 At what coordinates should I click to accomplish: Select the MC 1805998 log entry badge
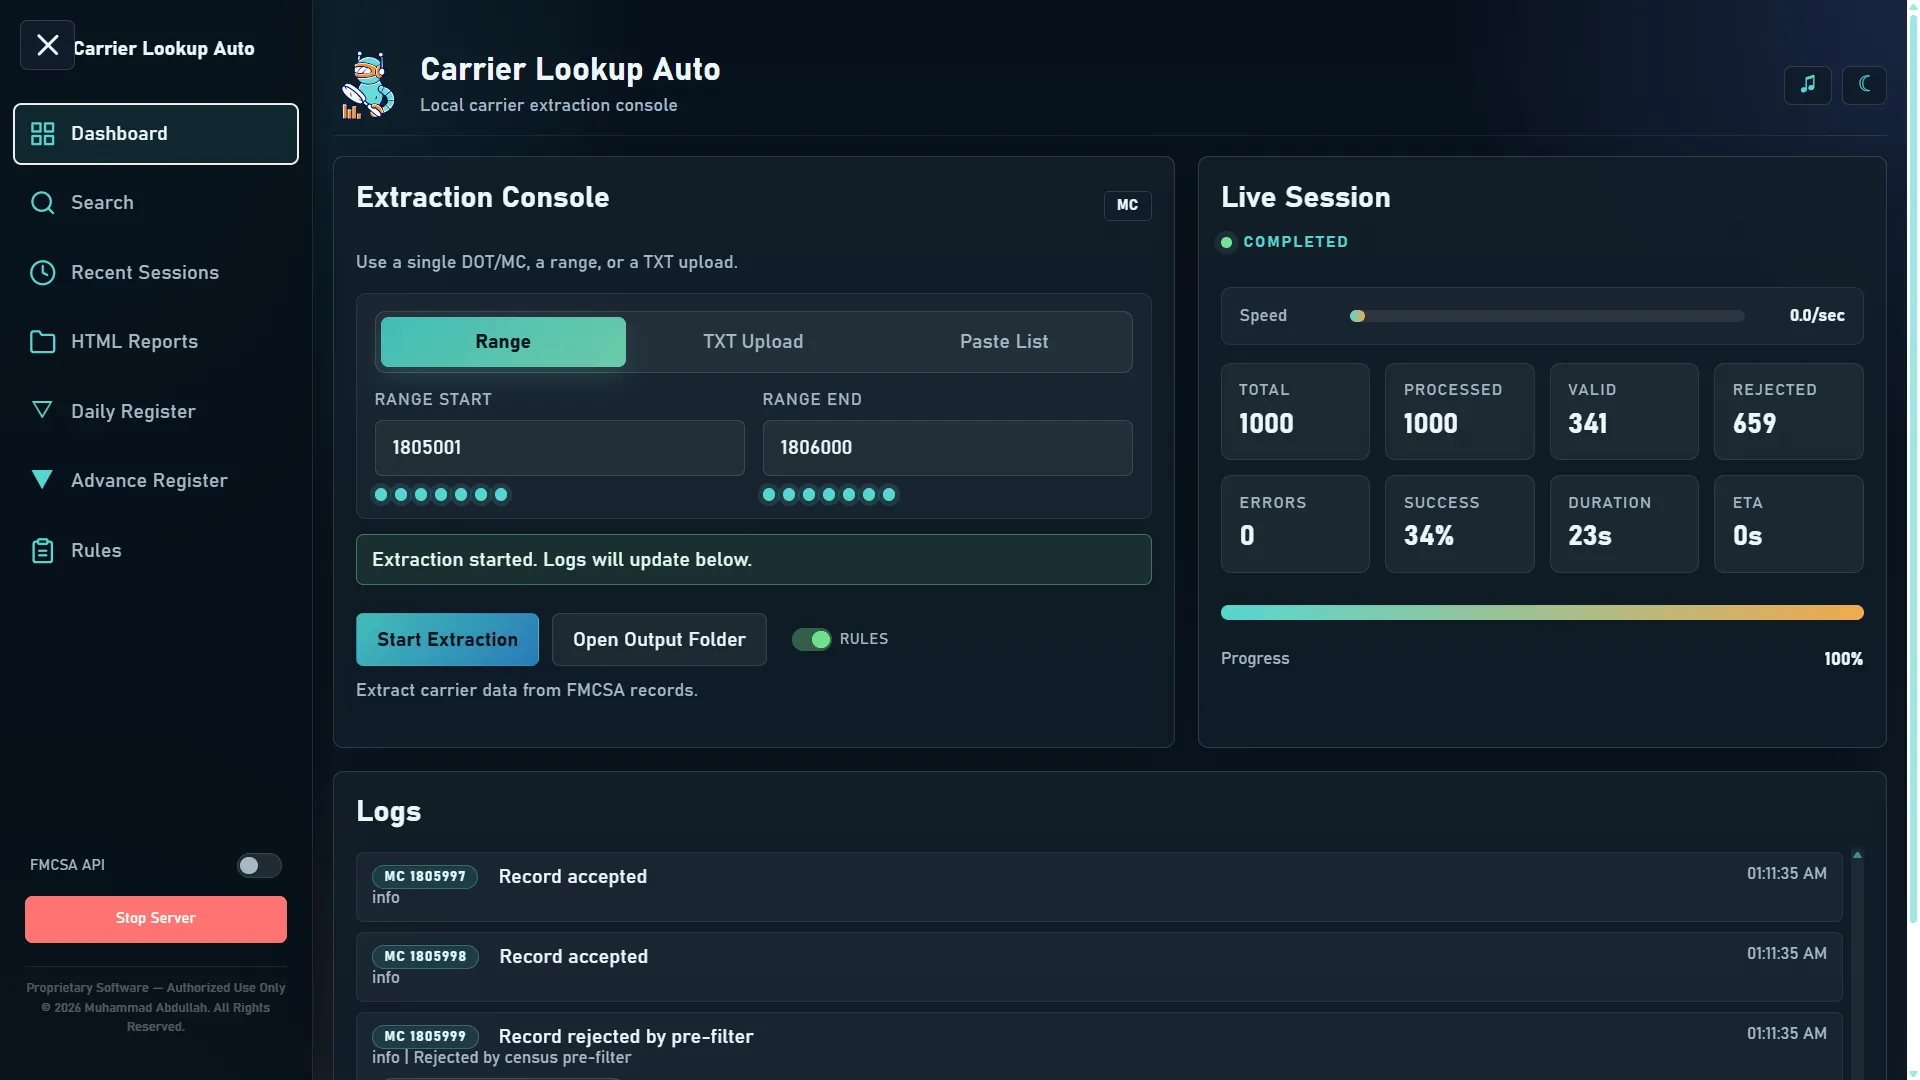pyautogui.click(x=425, y=957)
